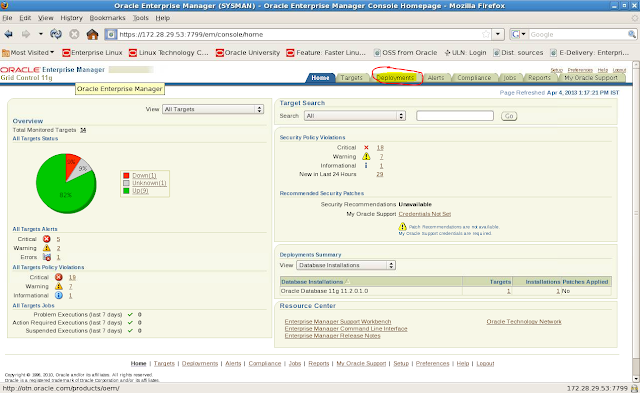
Task: Click the browser forward arrow
Action: (x=26, y=34)
